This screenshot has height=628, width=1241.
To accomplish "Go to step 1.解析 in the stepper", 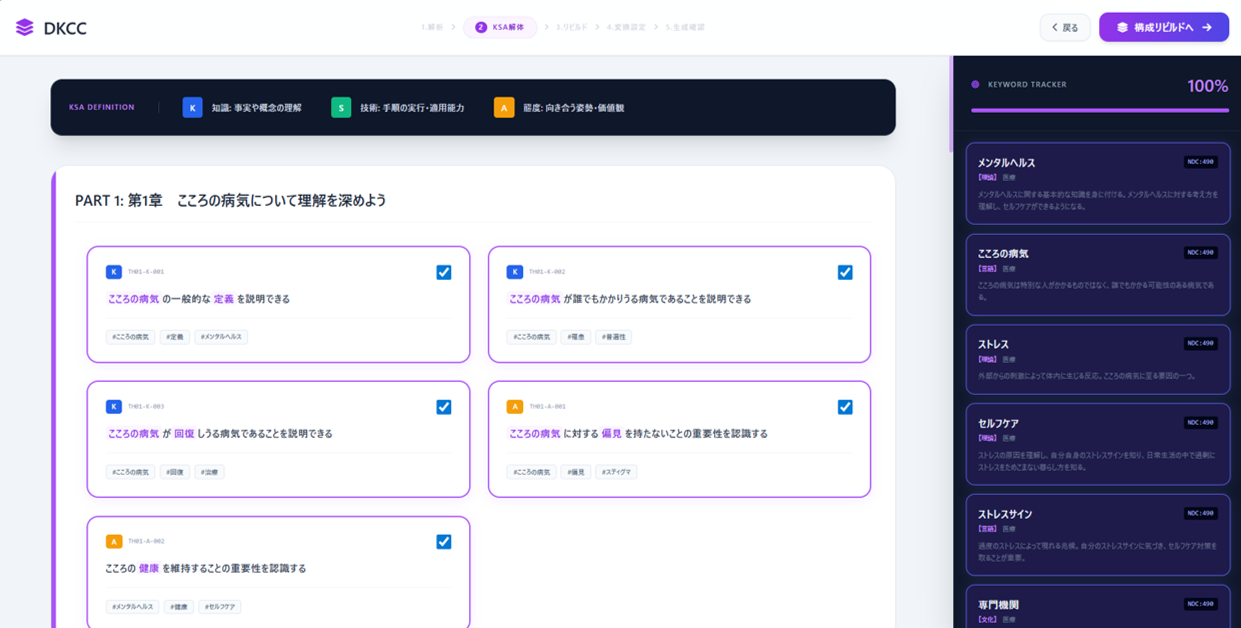I will tap(432, 27).
